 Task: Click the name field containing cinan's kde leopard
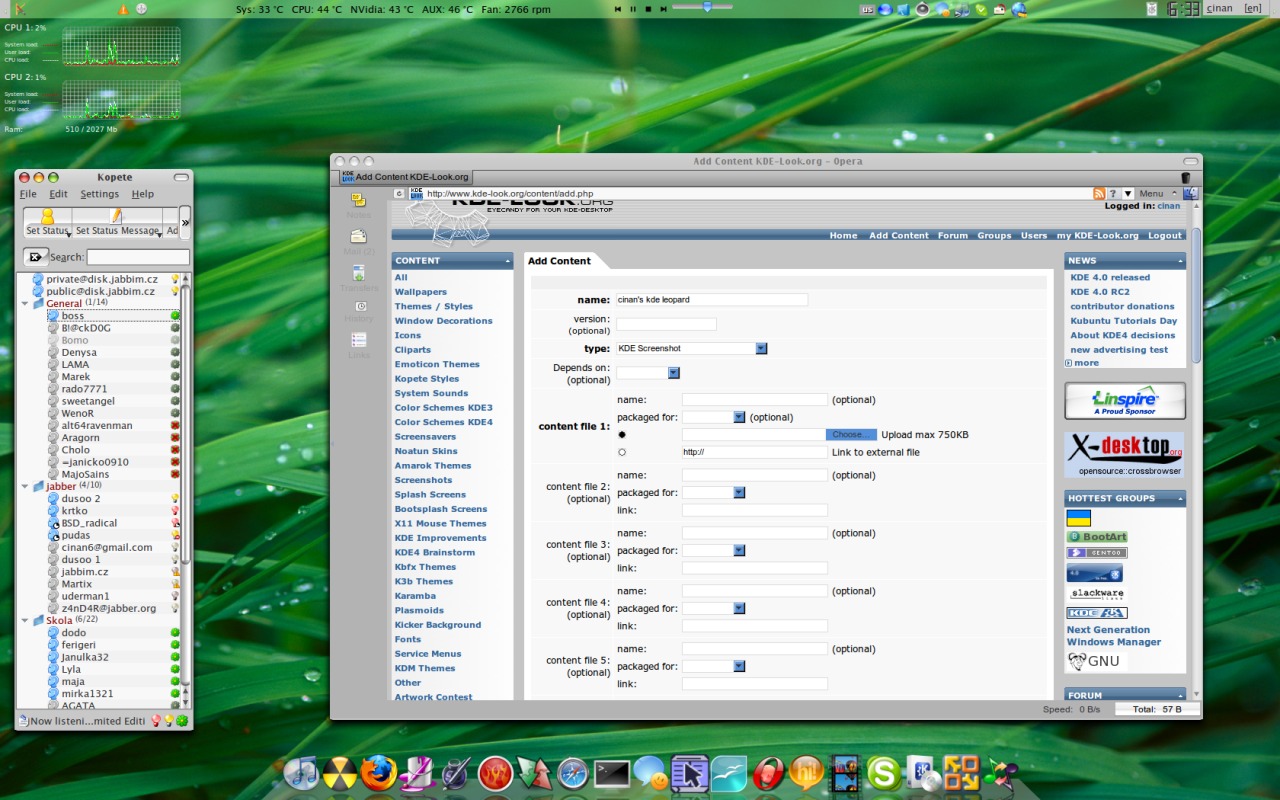click(712, 299)
